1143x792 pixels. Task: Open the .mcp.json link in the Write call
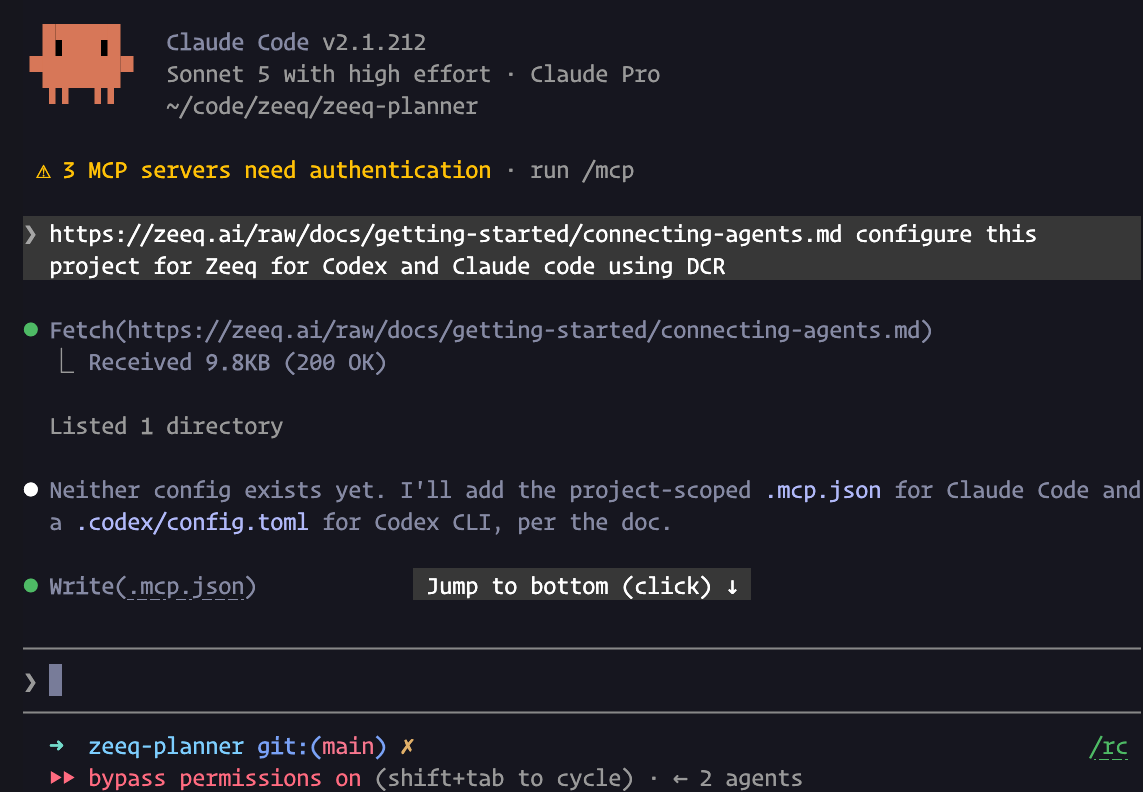coord(186,586)
